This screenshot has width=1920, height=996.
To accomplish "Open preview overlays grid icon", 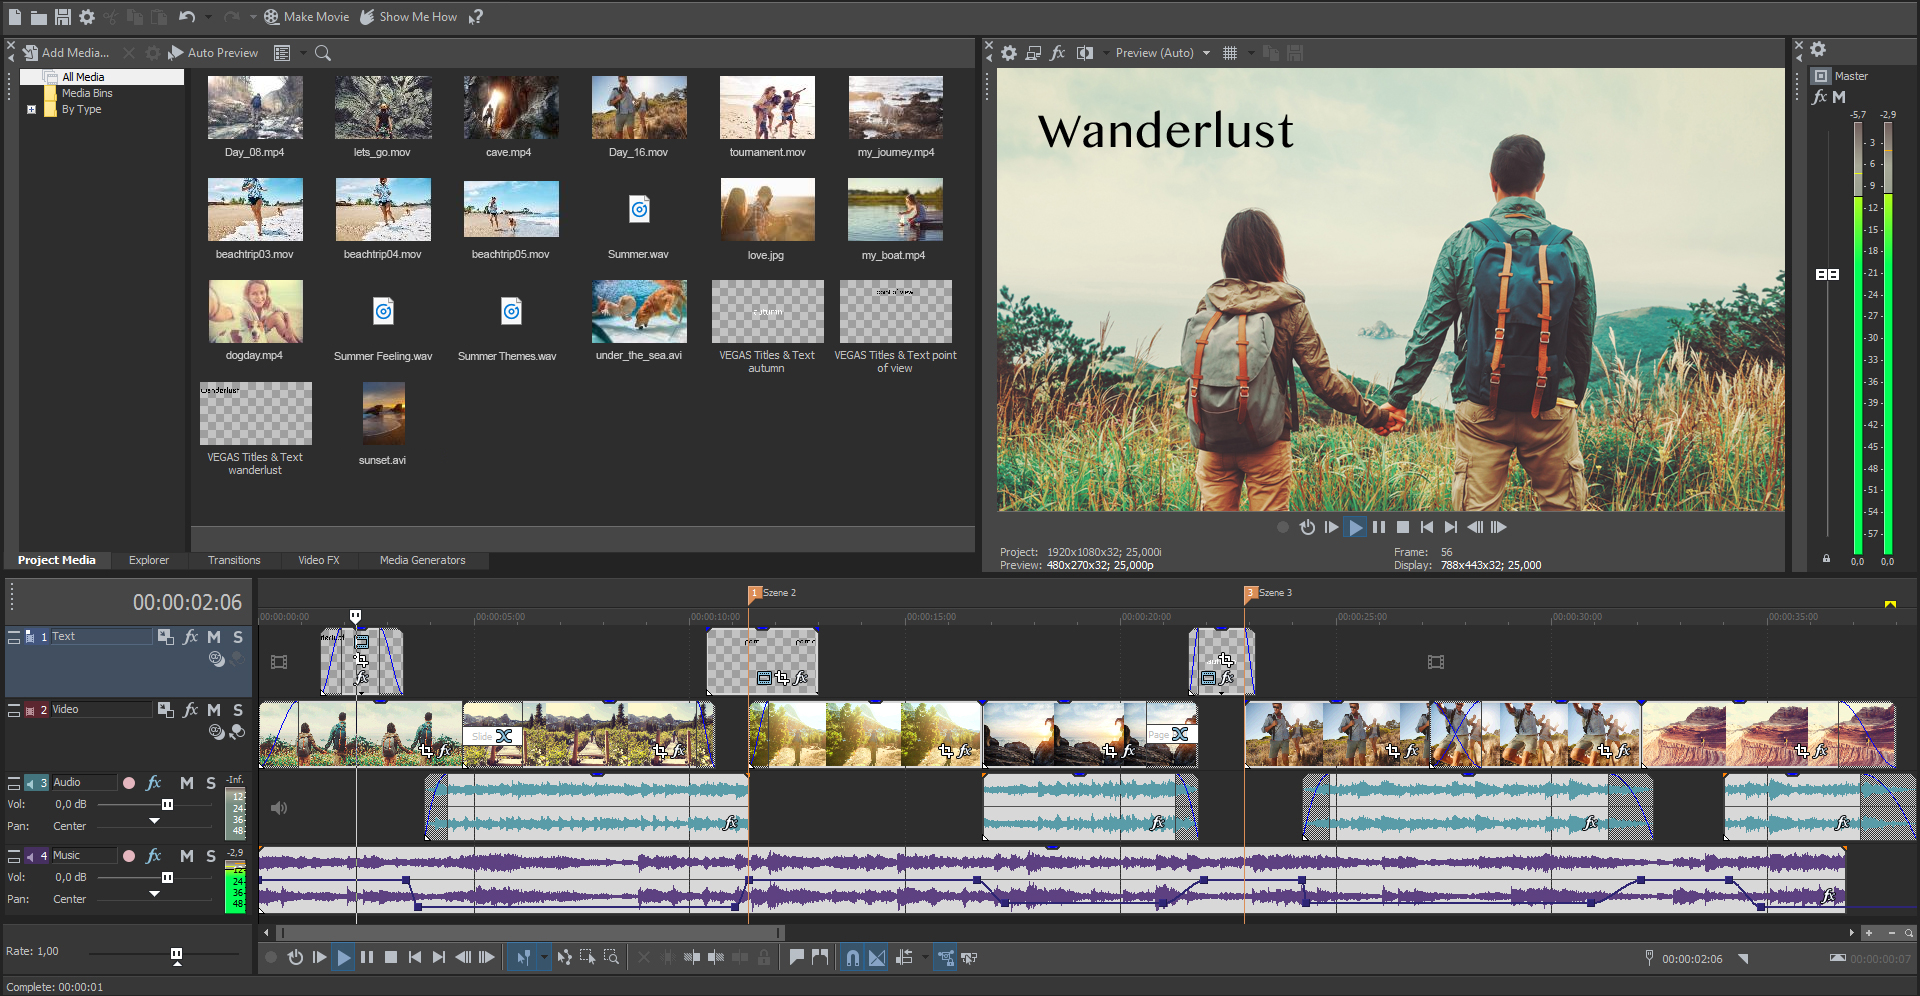I will pyautogui.click(x=1230, y=53).
